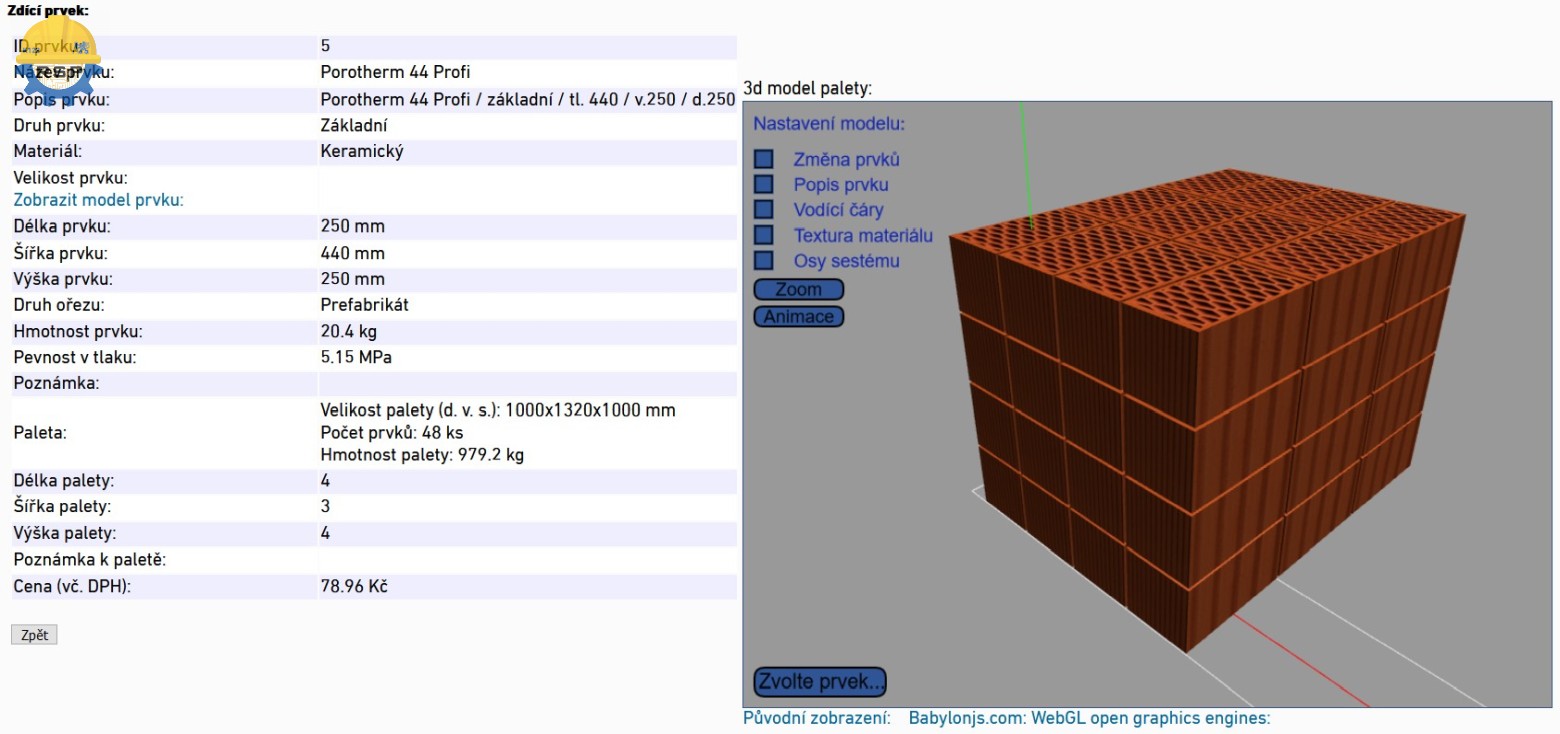Select the Popis prvku description value
The width and height of the screenshot is (1560, 734).
coord(528,100)
